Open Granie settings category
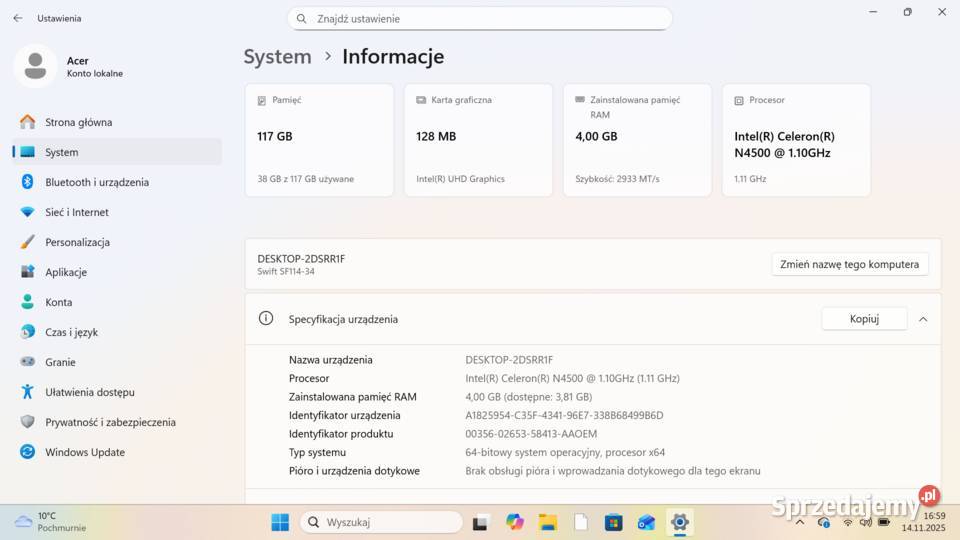The image size is (960, 540). click(60, 362)
